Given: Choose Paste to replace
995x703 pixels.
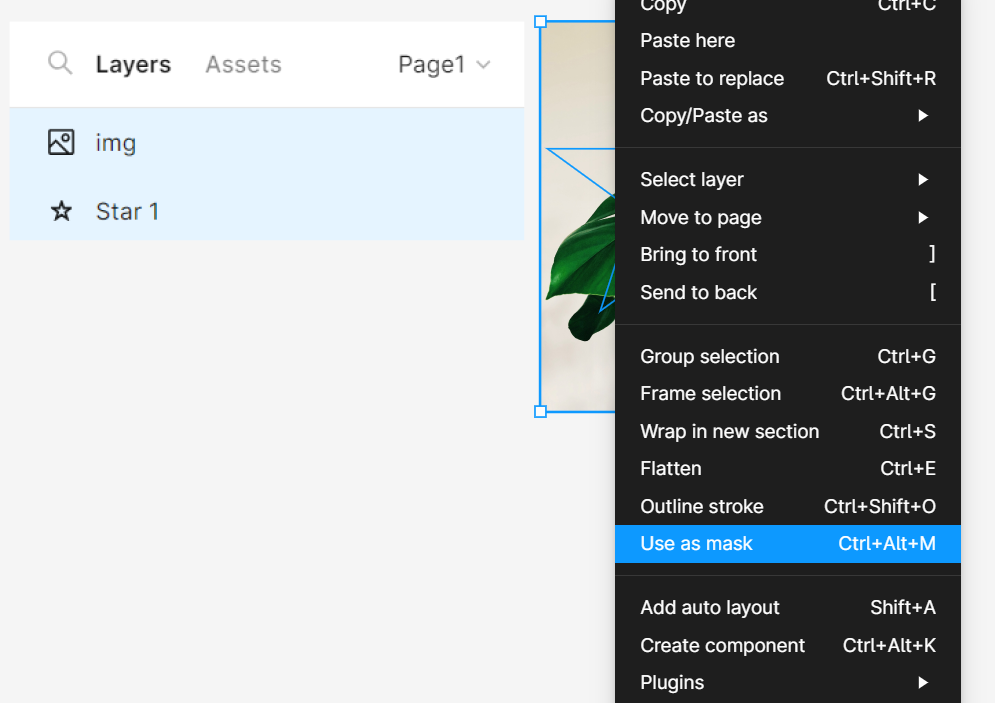Looking at the screenshot, I should pos(787,78).
